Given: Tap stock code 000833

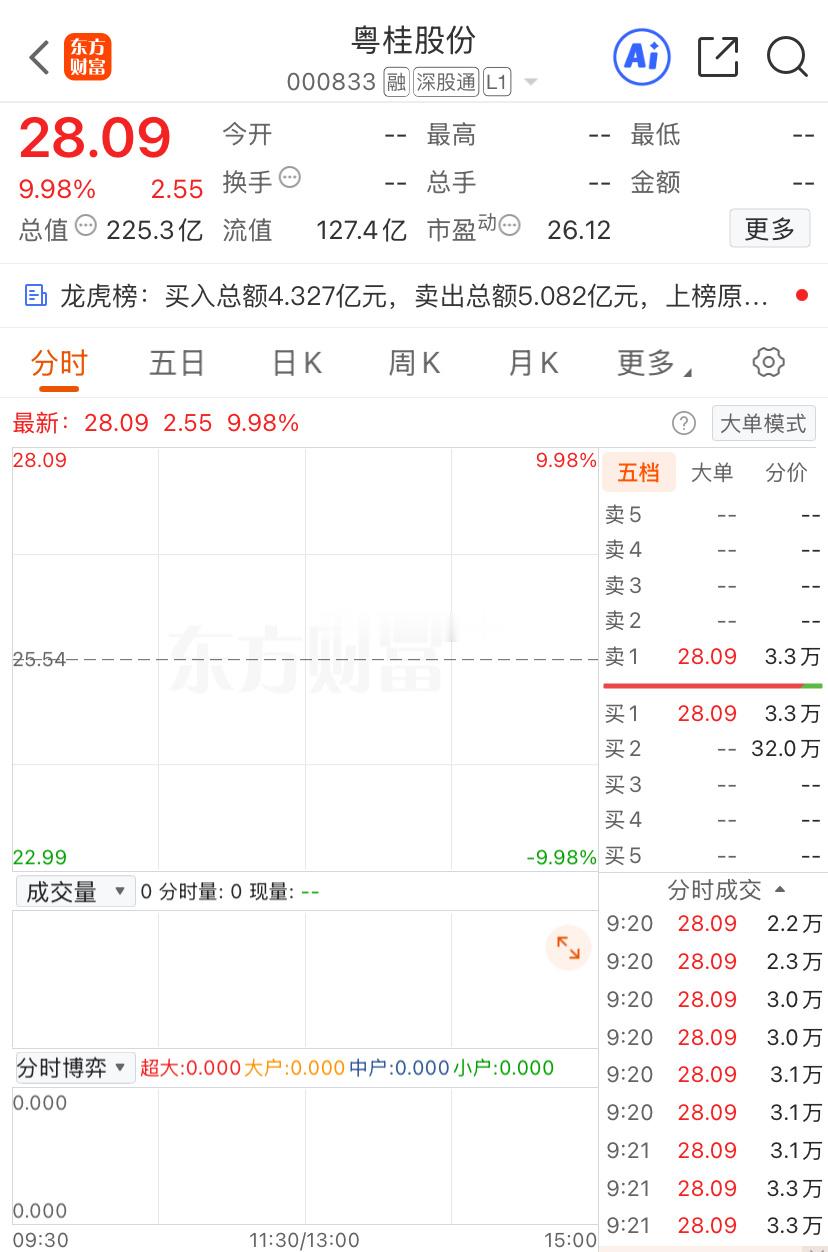Looking at the screenshot, I should (331, 82).
